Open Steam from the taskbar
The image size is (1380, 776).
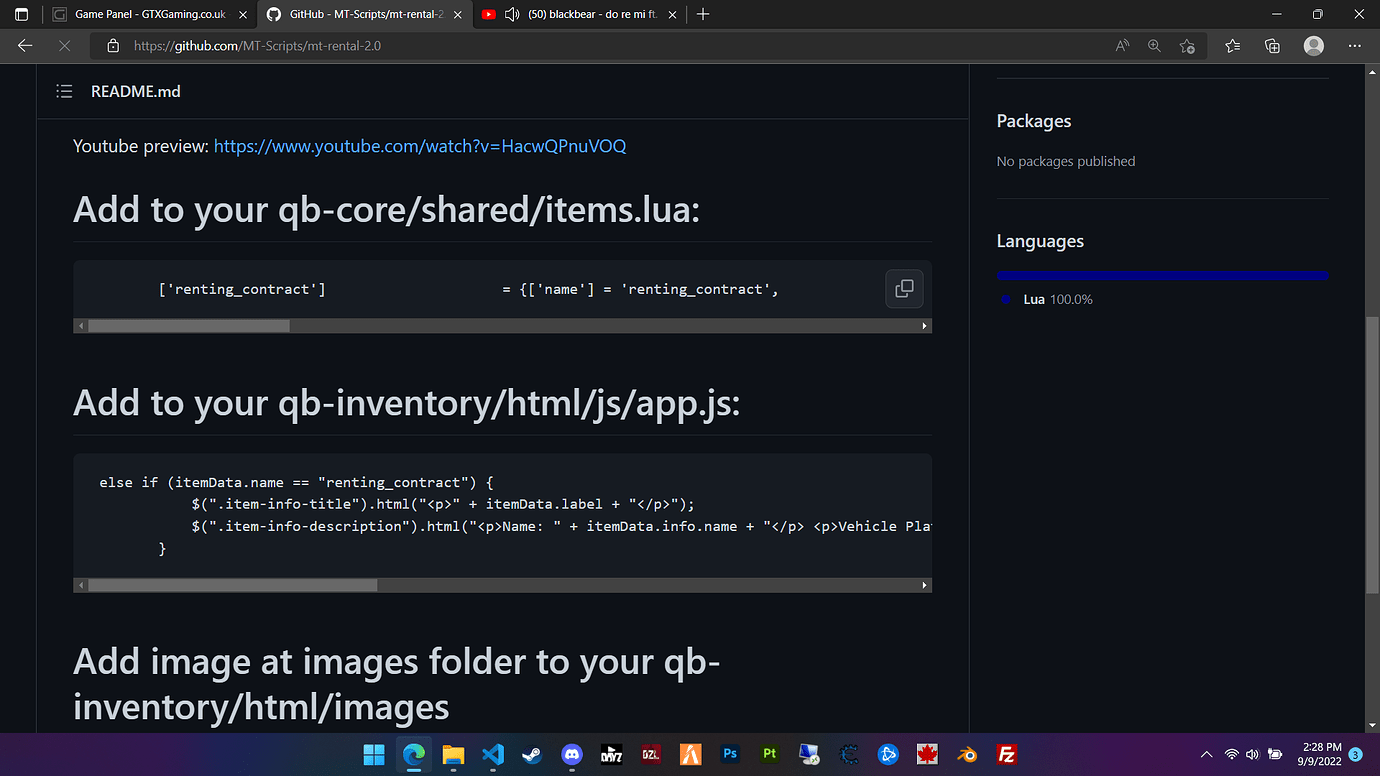tap(532, 754)
